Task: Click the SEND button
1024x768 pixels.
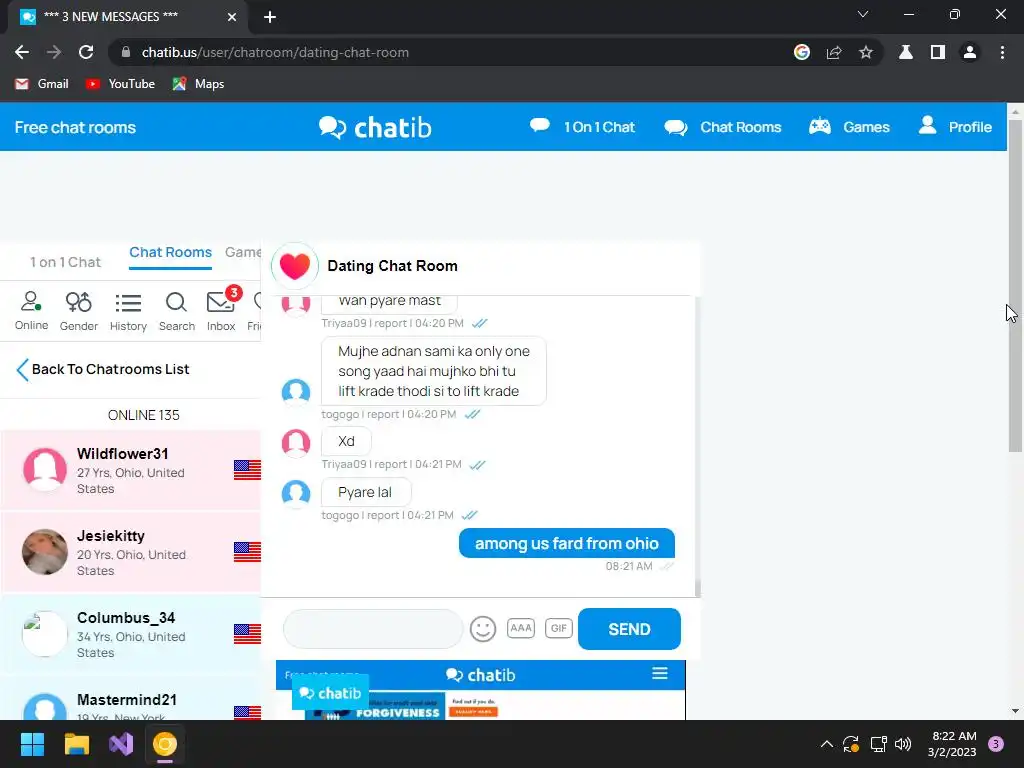Action: click(x=629, y=629)
